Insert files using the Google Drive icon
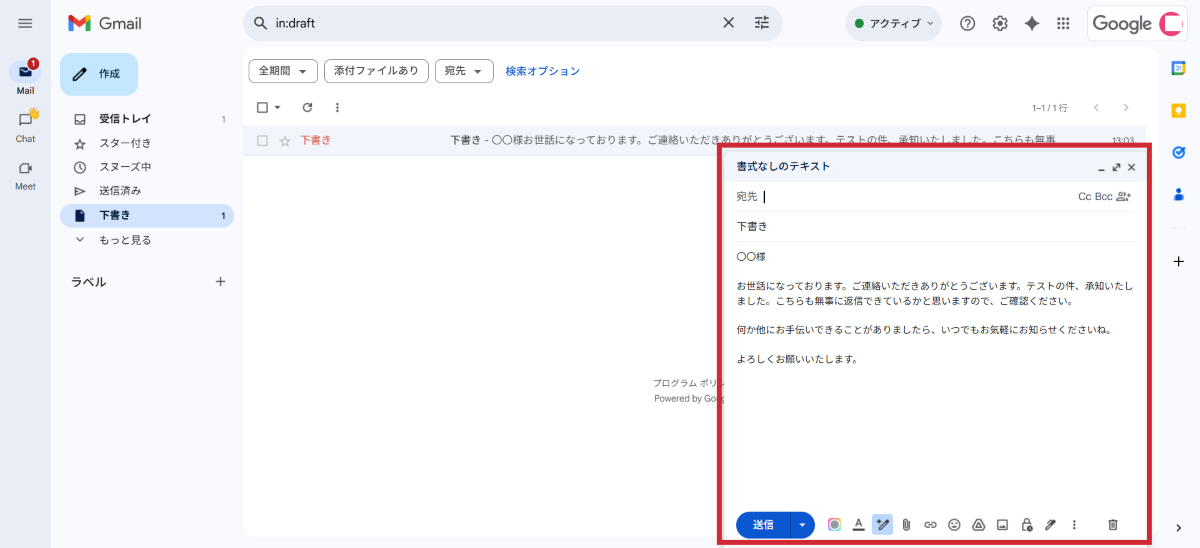This screenshot has width=1200, height=548. 978,525
